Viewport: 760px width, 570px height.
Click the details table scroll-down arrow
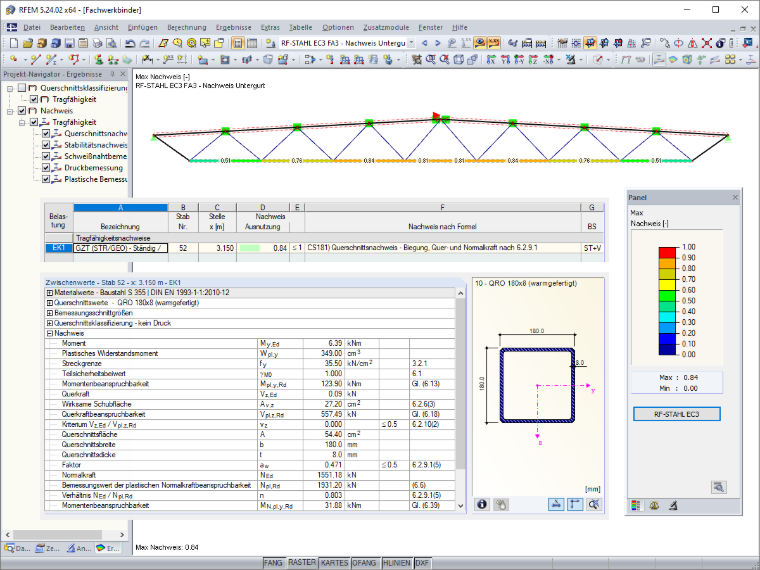tap(460, 506)
